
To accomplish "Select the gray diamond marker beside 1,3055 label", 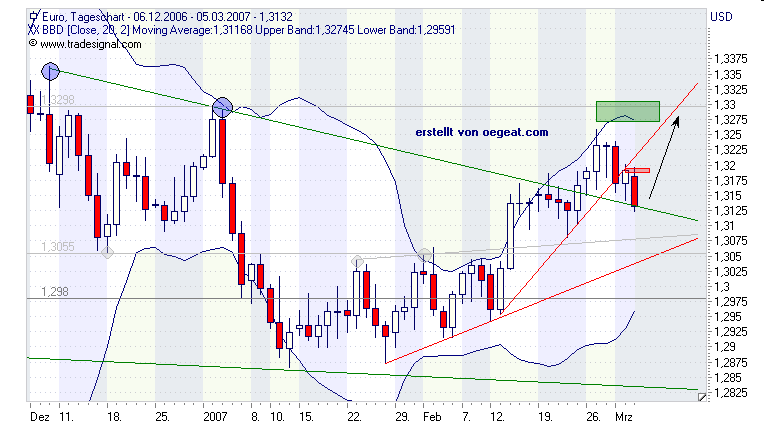I will [107, 252].
